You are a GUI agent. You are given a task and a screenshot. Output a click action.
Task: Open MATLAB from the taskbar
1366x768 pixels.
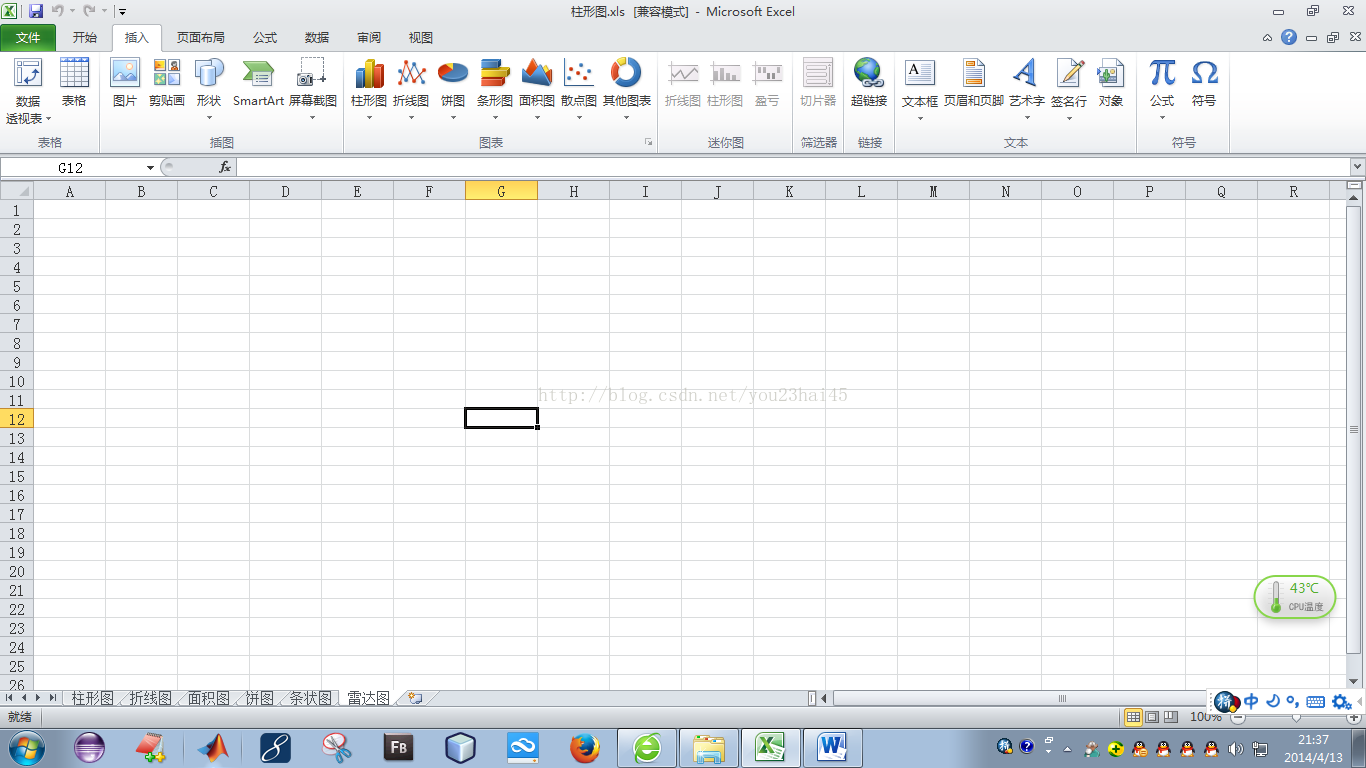pyautogui.click(x=213, y=747)
